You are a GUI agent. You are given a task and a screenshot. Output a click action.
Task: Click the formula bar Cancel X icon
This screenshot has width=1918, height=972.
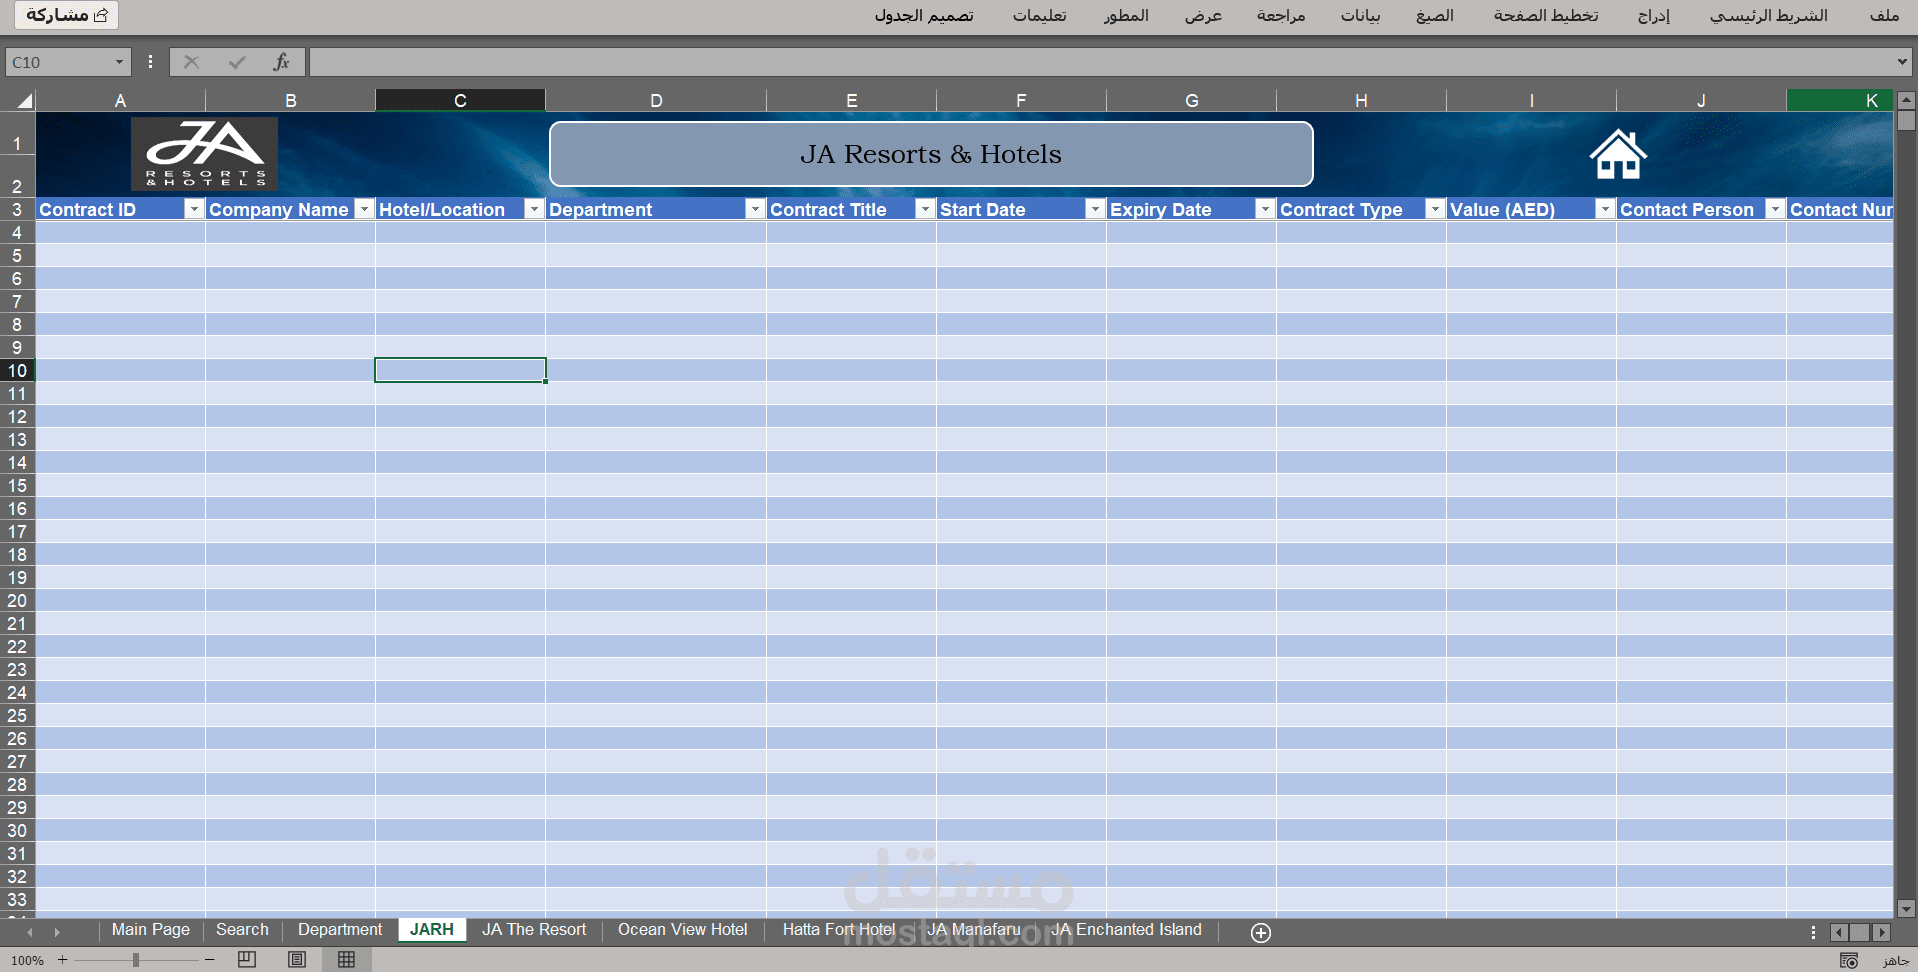tap(191, 62)
